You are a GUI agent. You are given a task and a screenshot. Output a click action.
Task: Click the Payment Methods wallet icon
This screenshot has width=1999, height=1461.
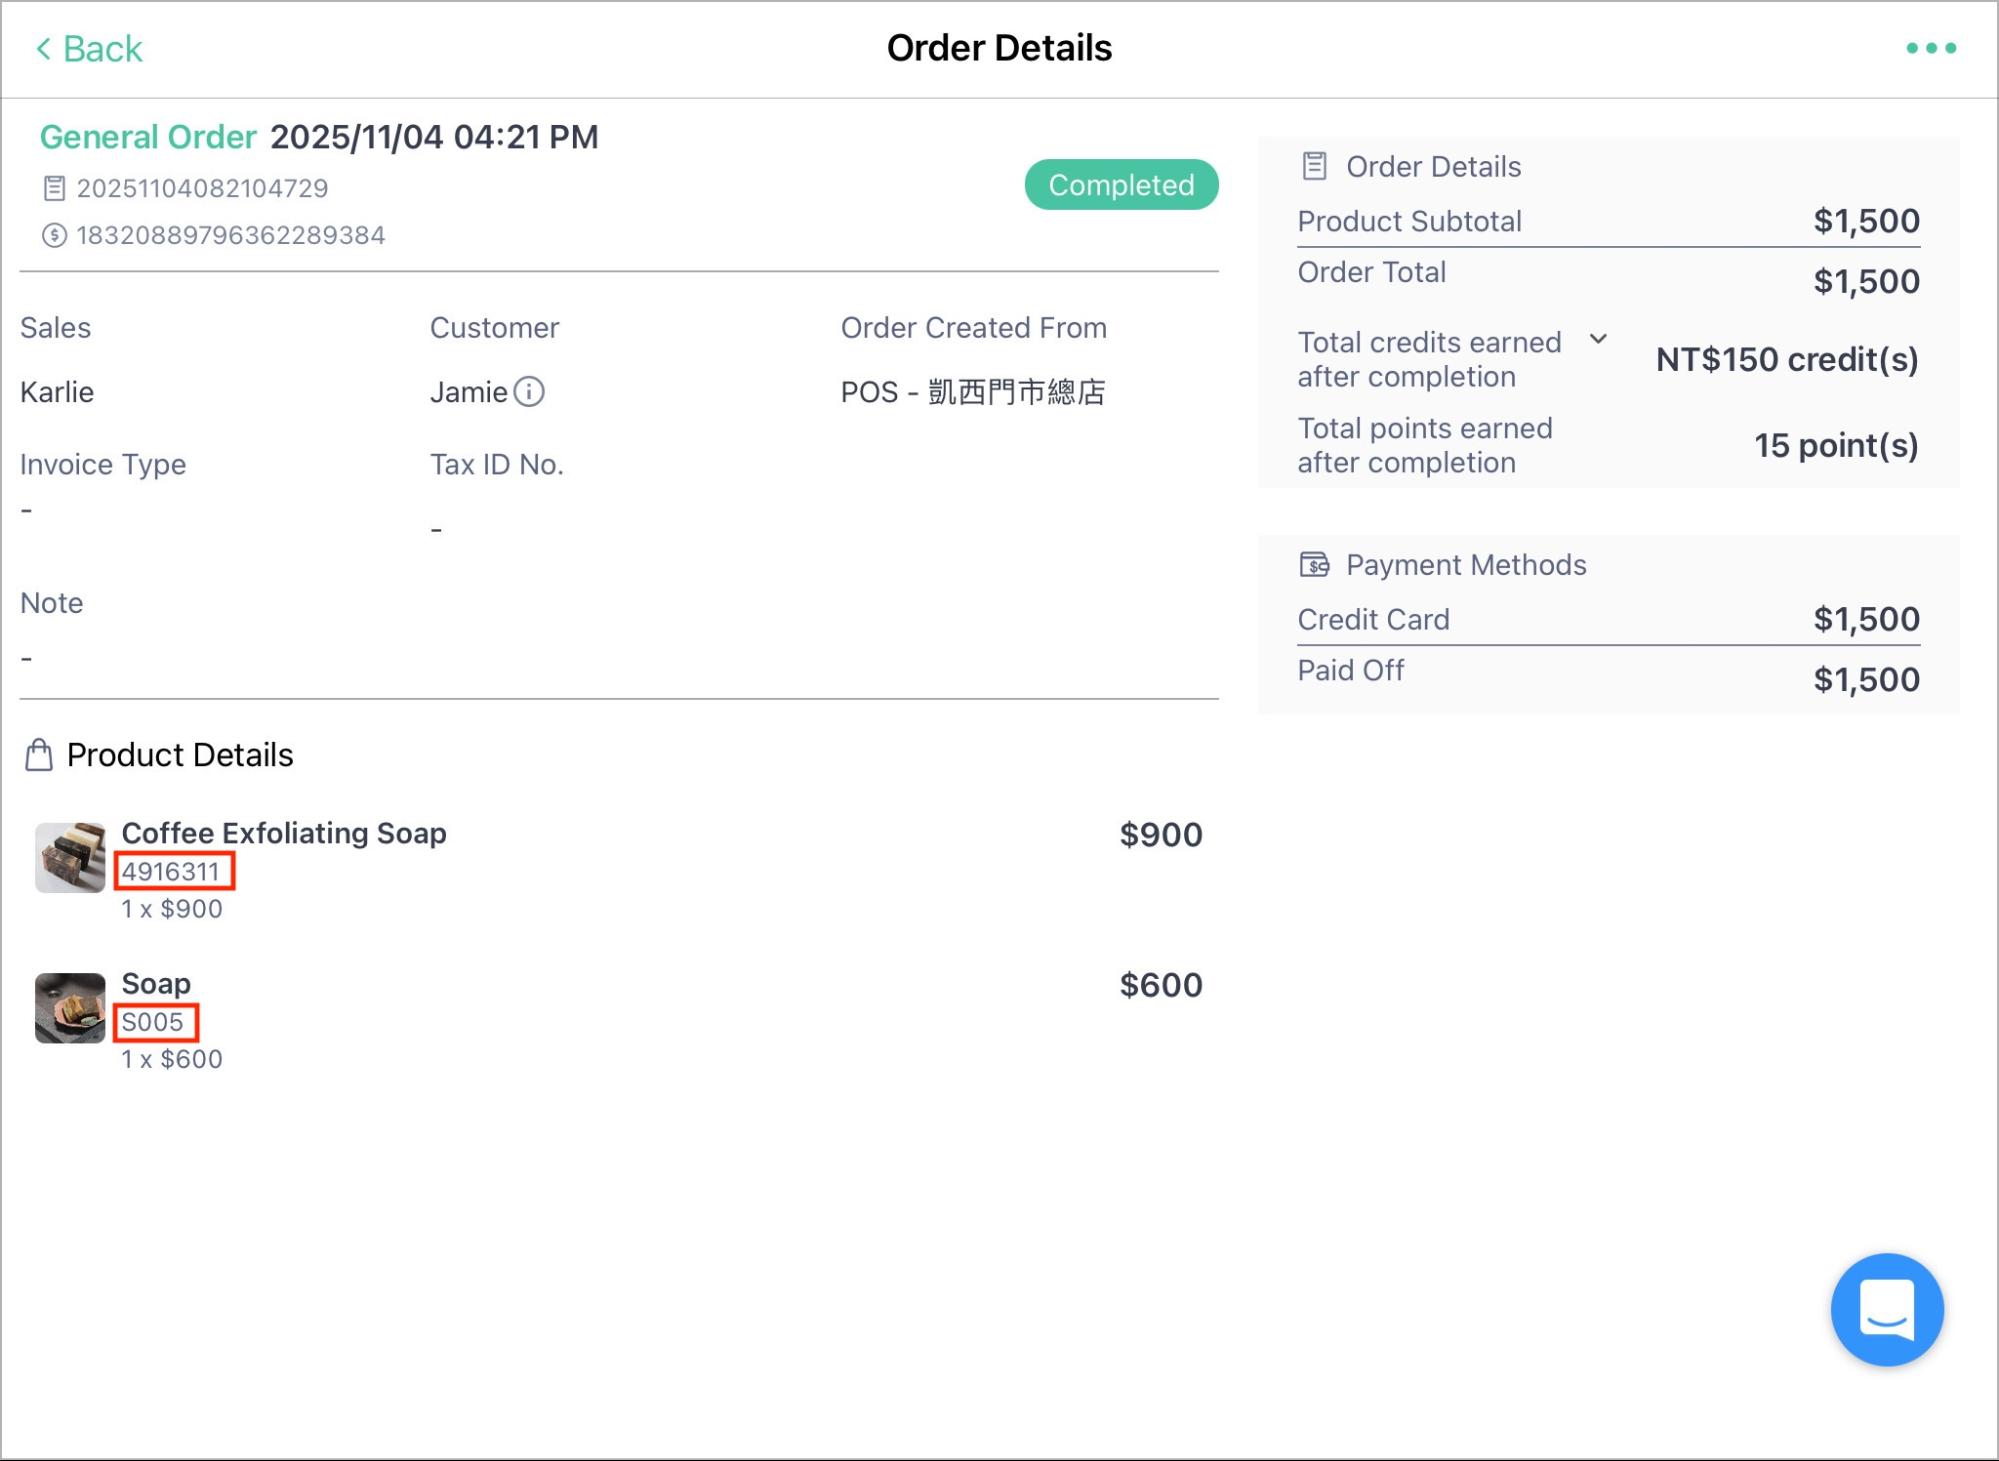click(1314, 565)
